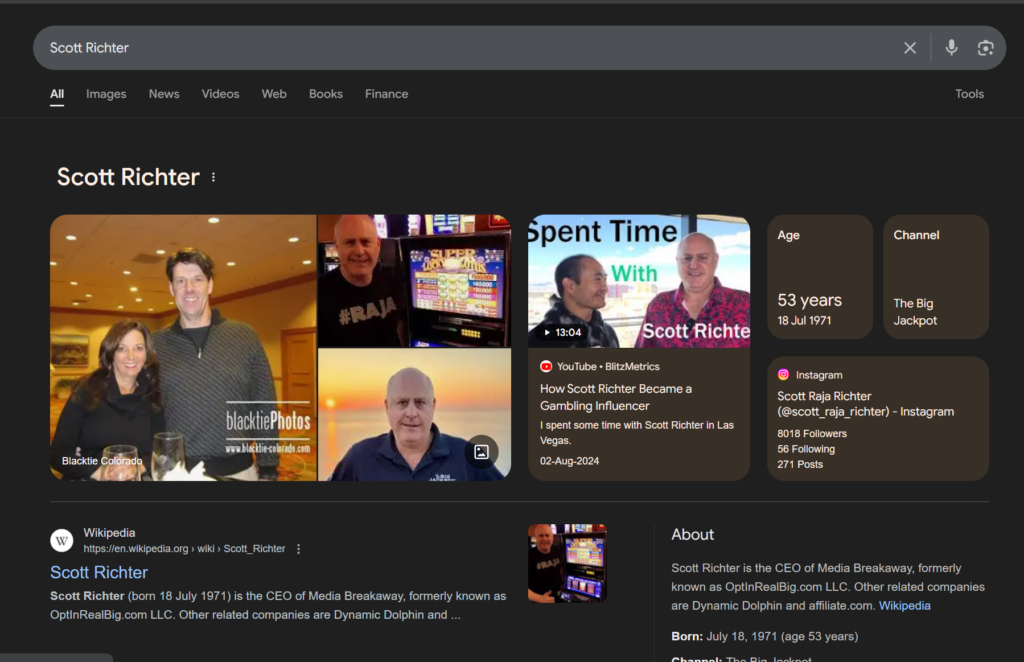1024x662 pixels.
Task: Open more options beside Scott Richter heading
Action: (214, 177)
